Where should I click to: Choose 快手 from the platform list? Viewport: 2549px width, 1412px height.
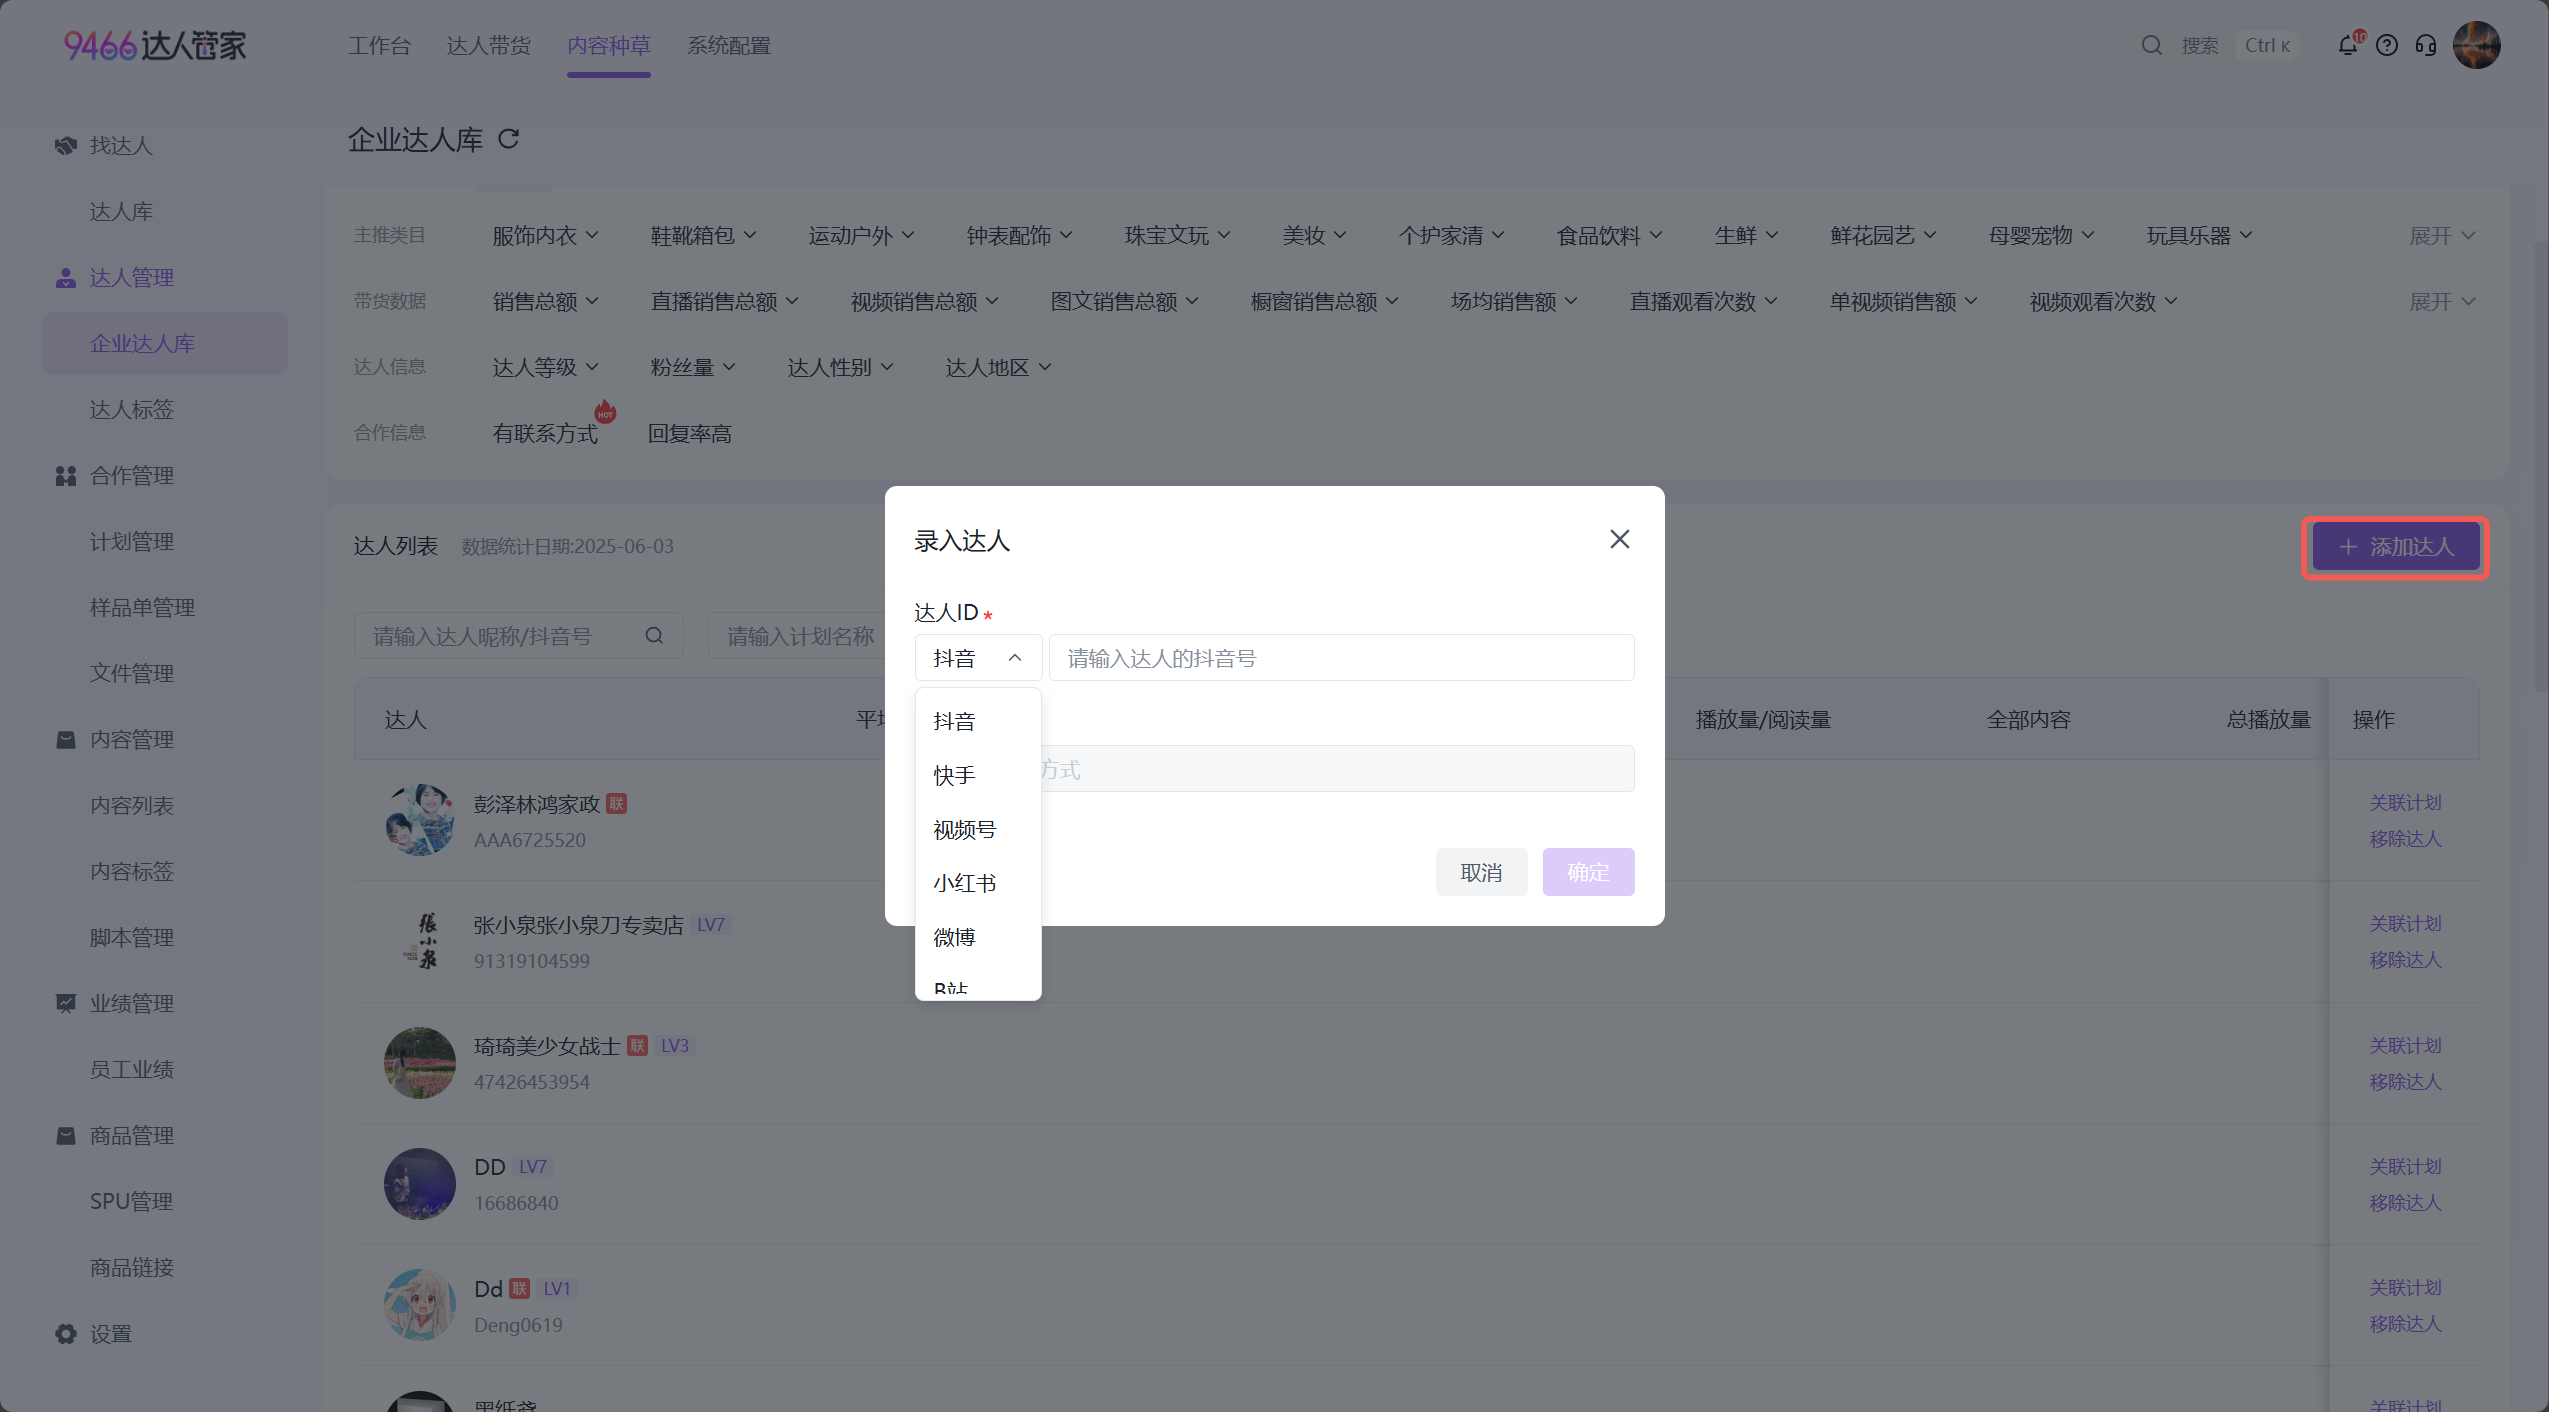pyautogui.click(x=977, y=775)
